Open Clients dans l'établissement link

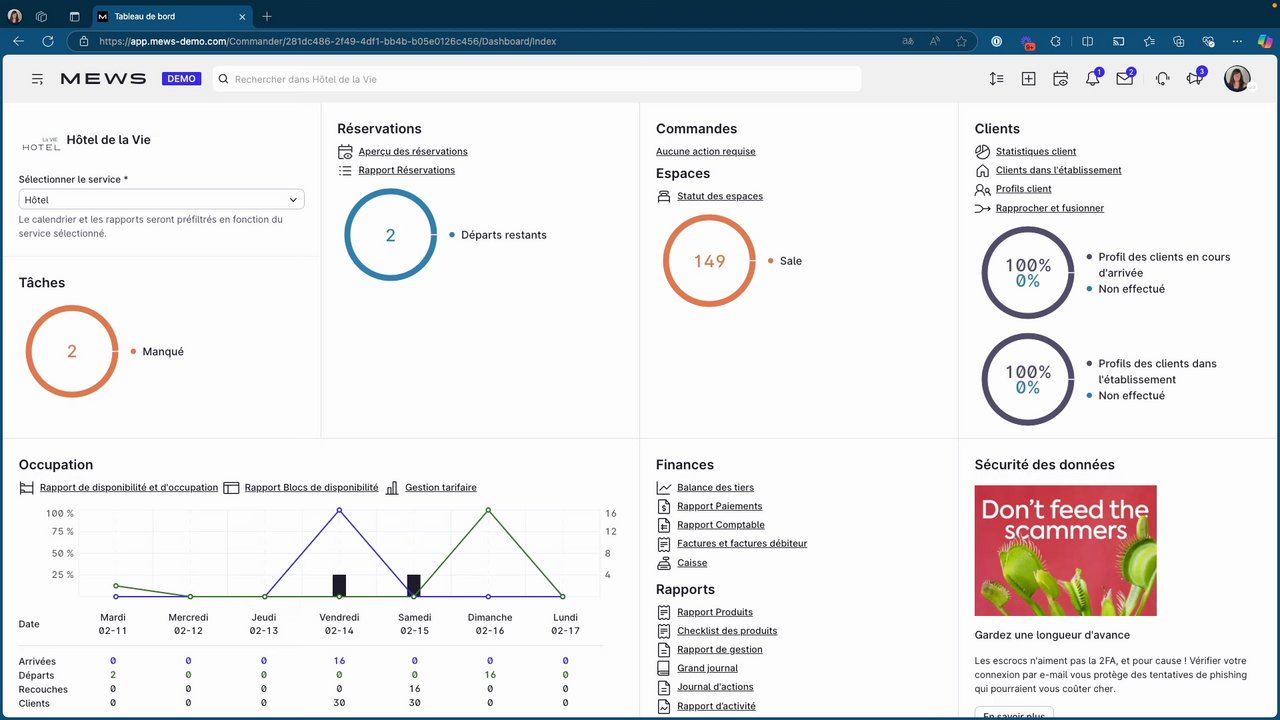tap(1059, 170)
